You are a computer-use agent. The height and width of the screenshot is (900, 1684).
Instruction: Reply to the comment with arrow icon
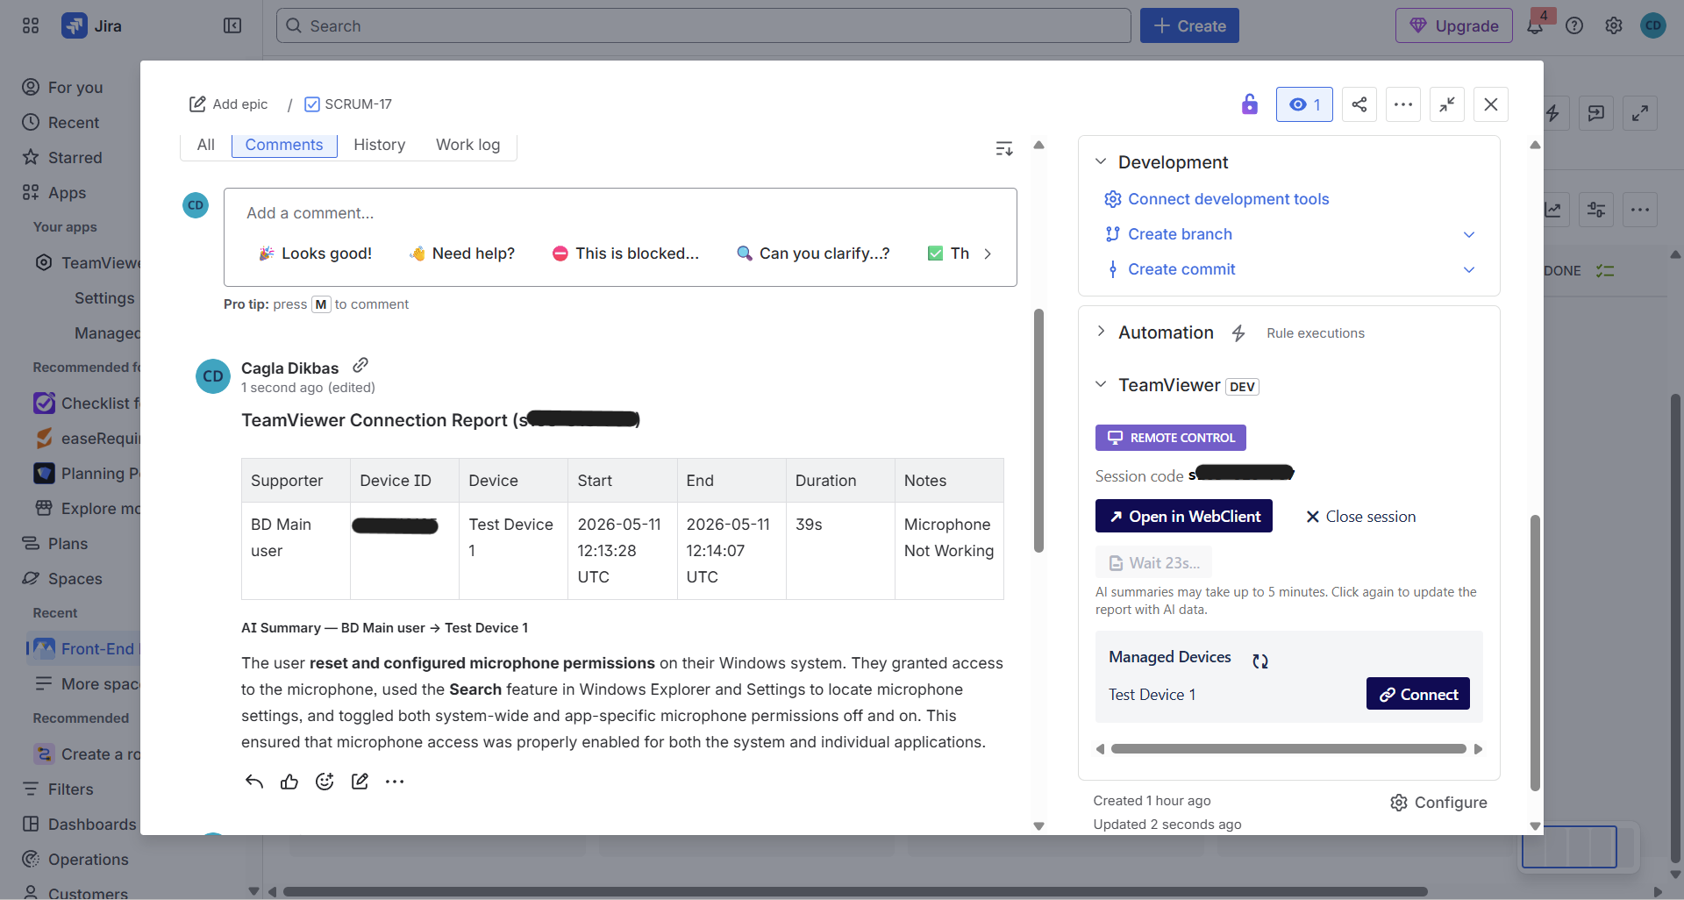[254, 781]
